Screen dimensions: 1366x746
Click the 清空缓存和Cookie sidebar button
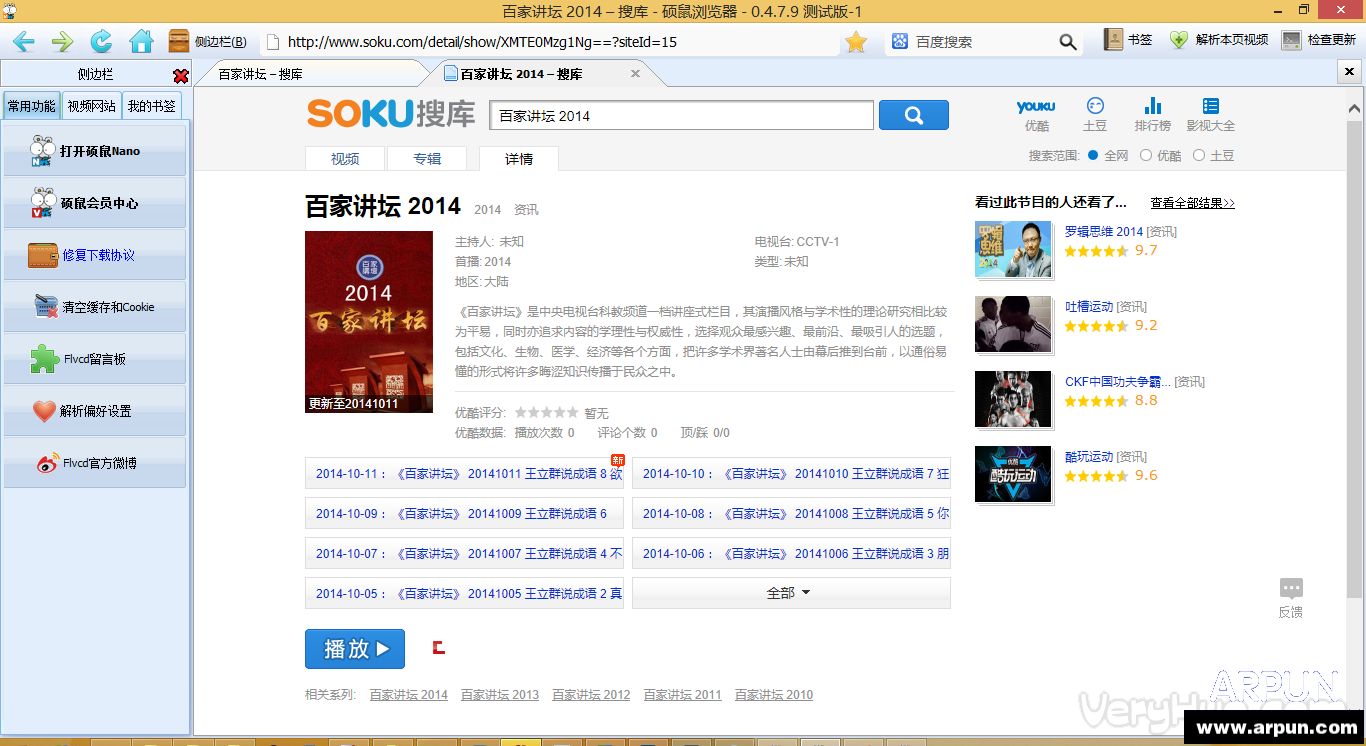(95, 307)
